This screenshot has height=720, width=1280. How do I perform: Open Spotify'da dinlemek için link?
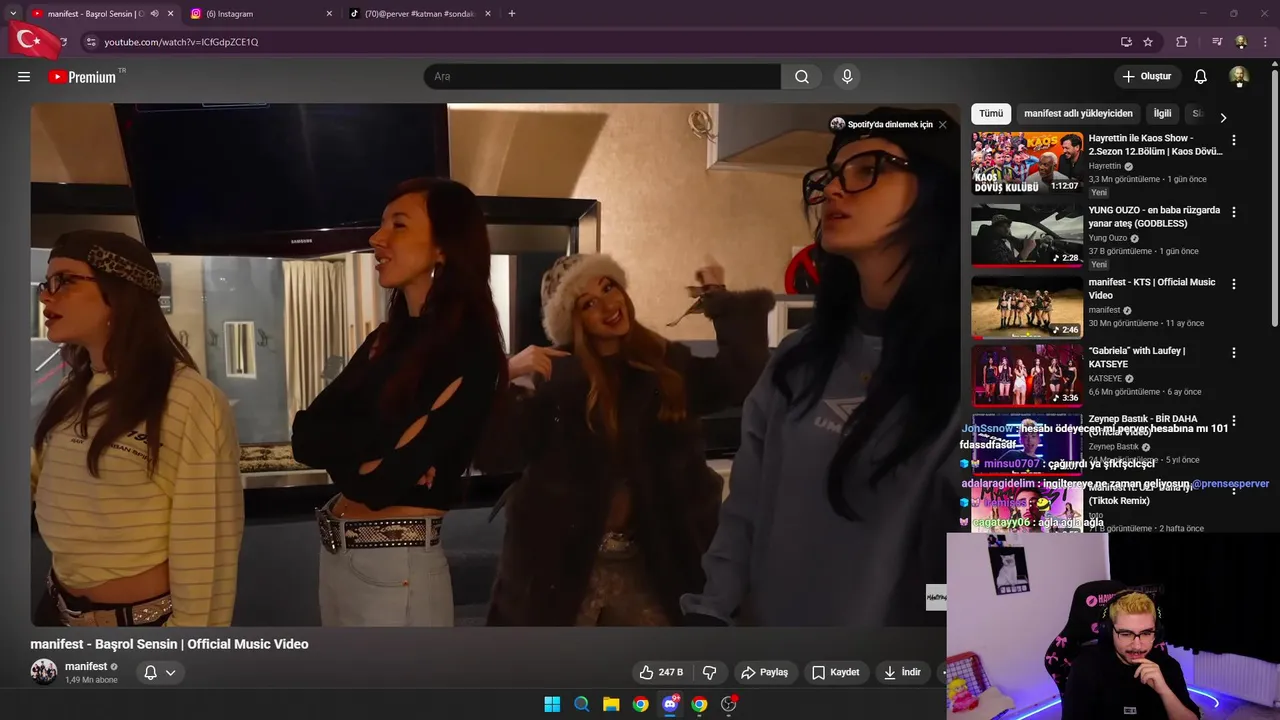pyautogui.click(x=881, y=125)
